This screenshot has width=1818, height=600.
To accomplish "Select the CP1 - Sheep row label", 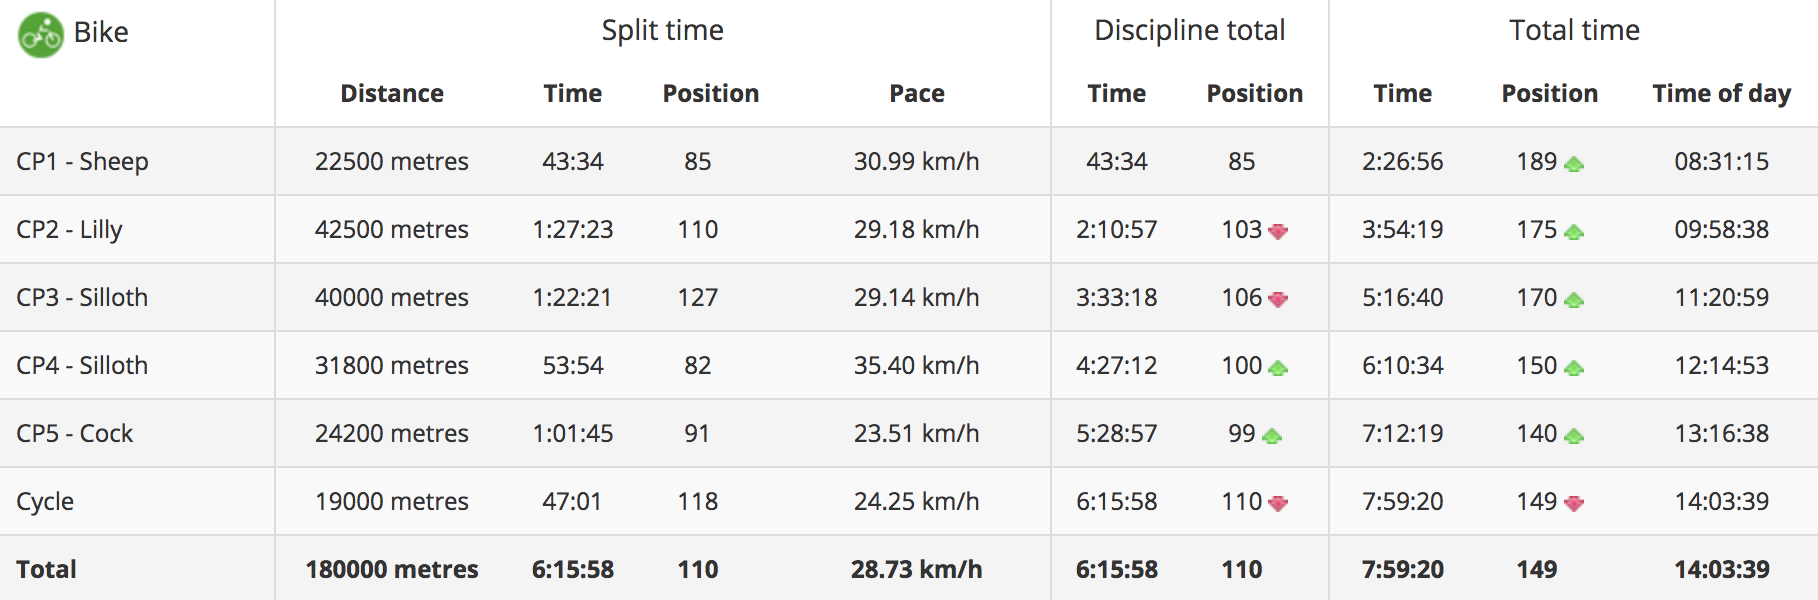I will pos(82,162).
